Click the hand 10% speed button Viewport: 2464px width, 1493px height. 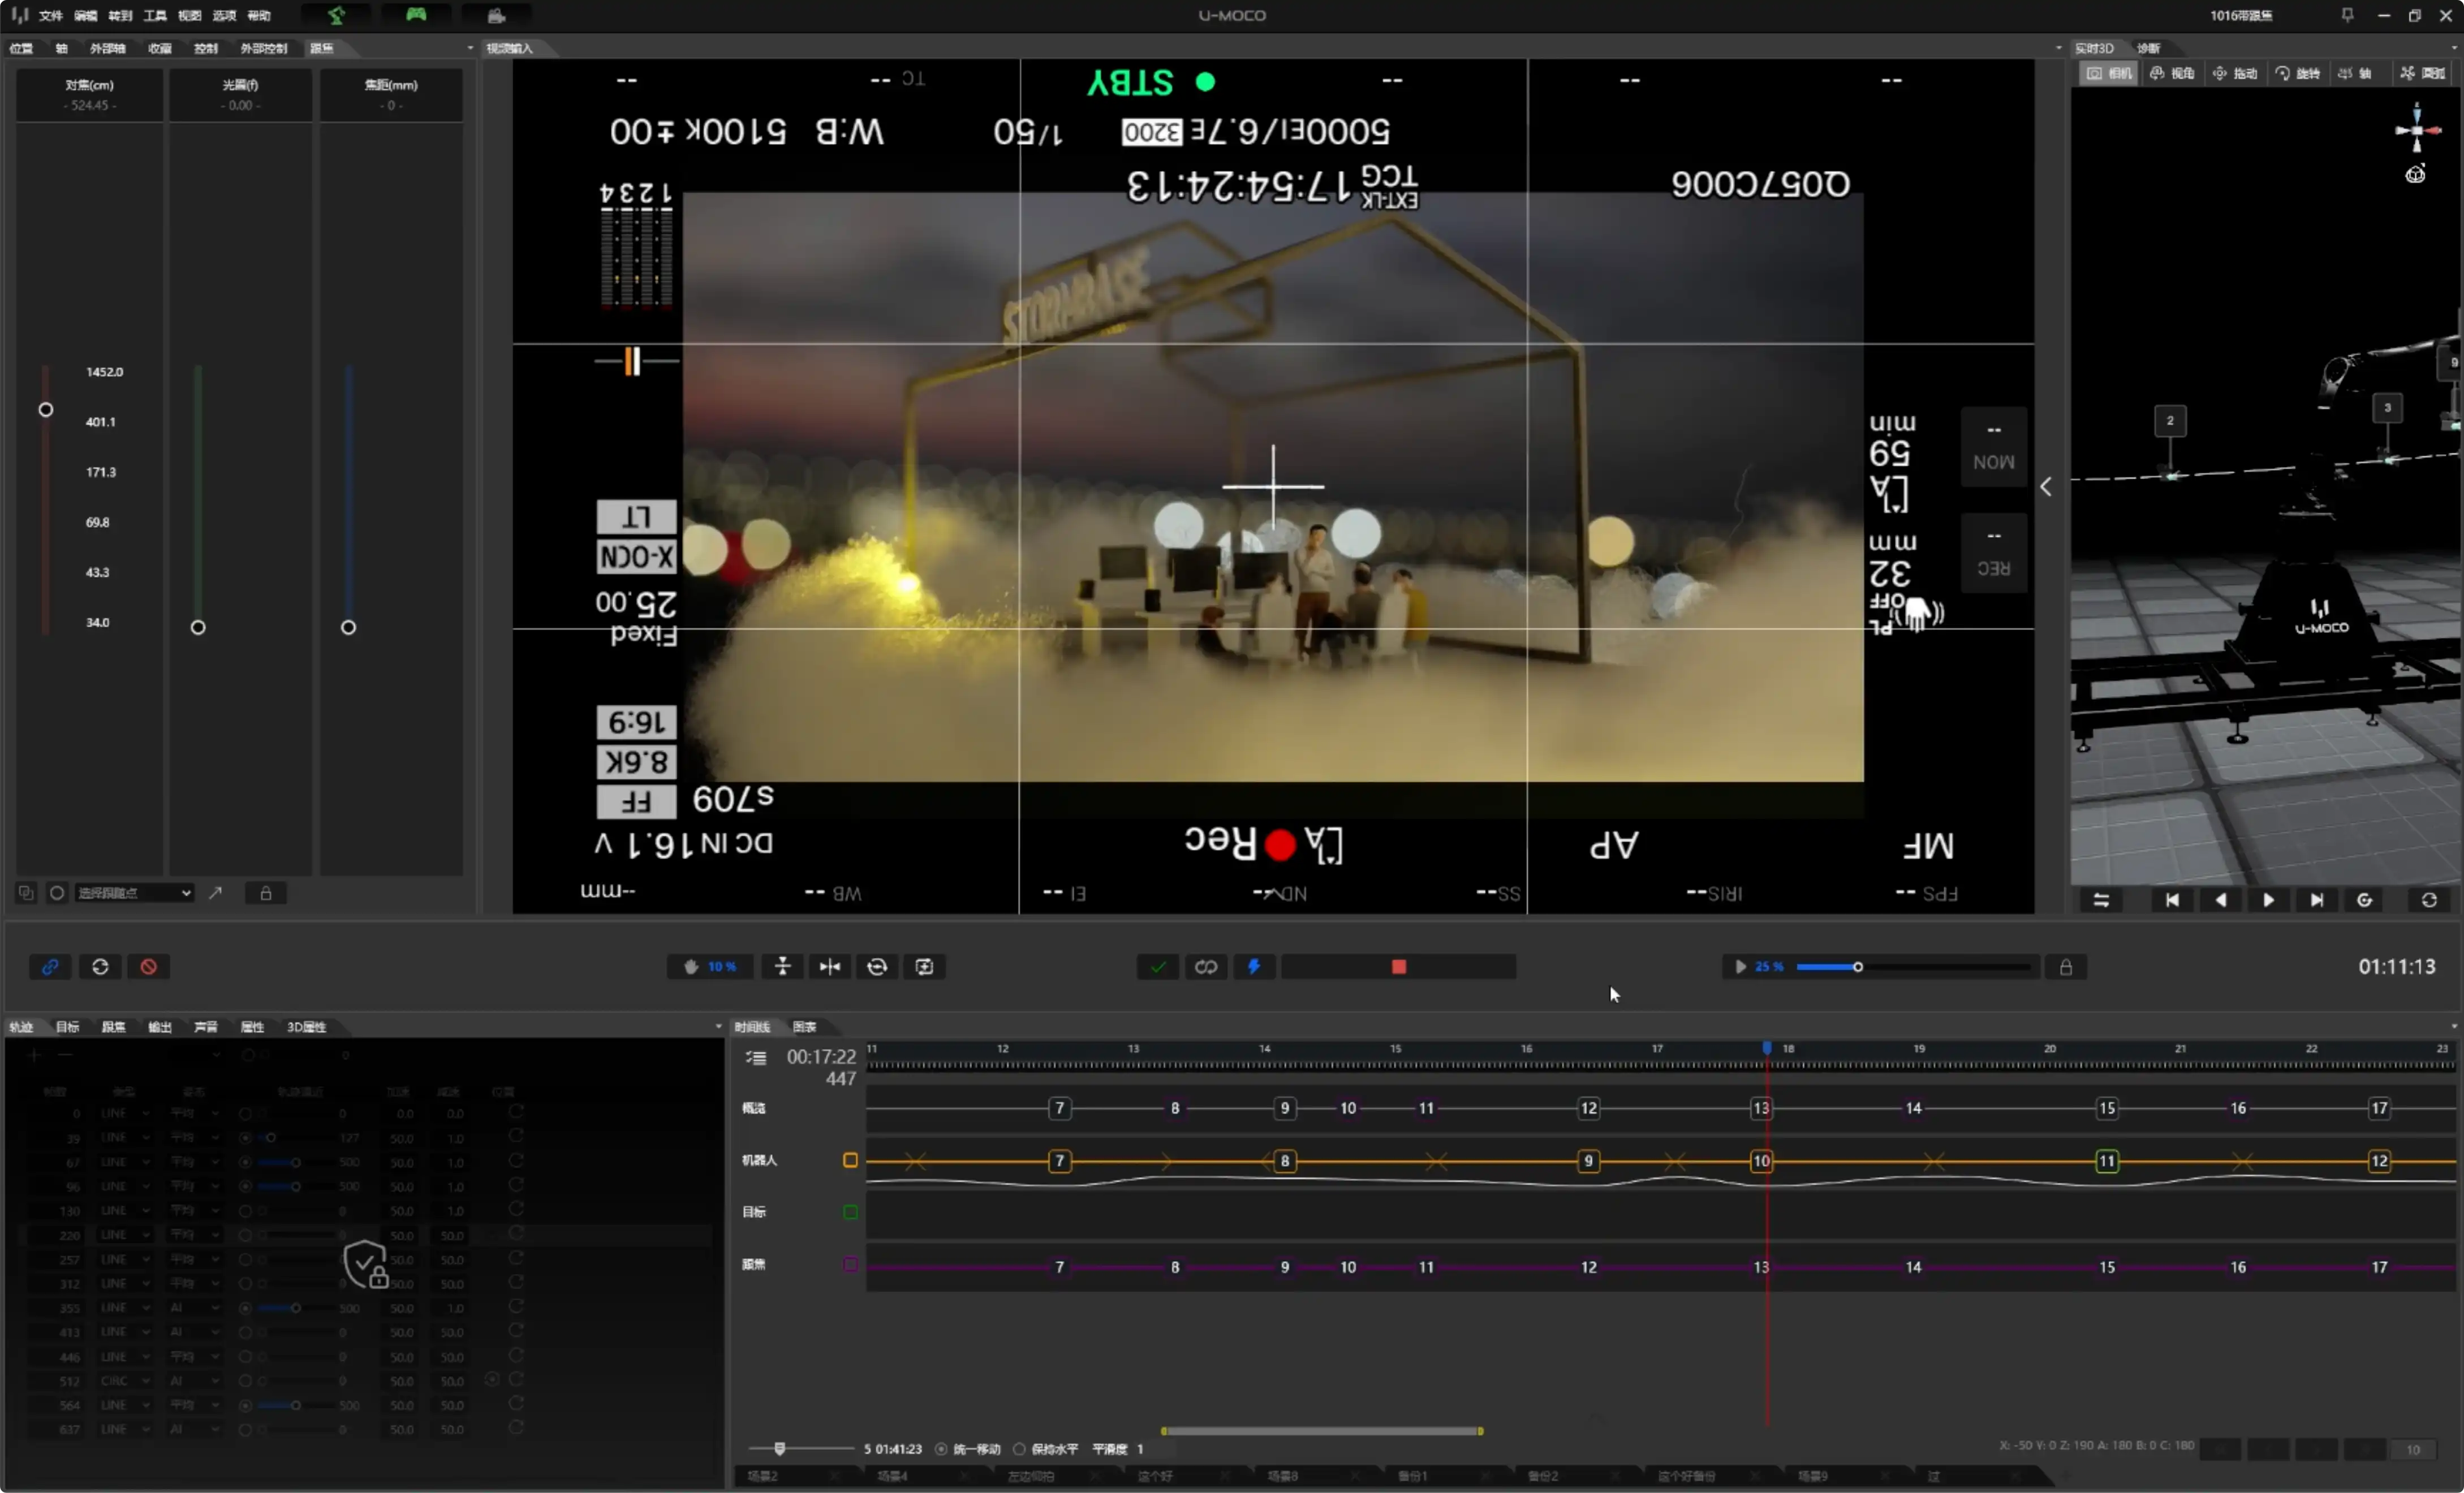pyautogui.click(x=710, y=967)
